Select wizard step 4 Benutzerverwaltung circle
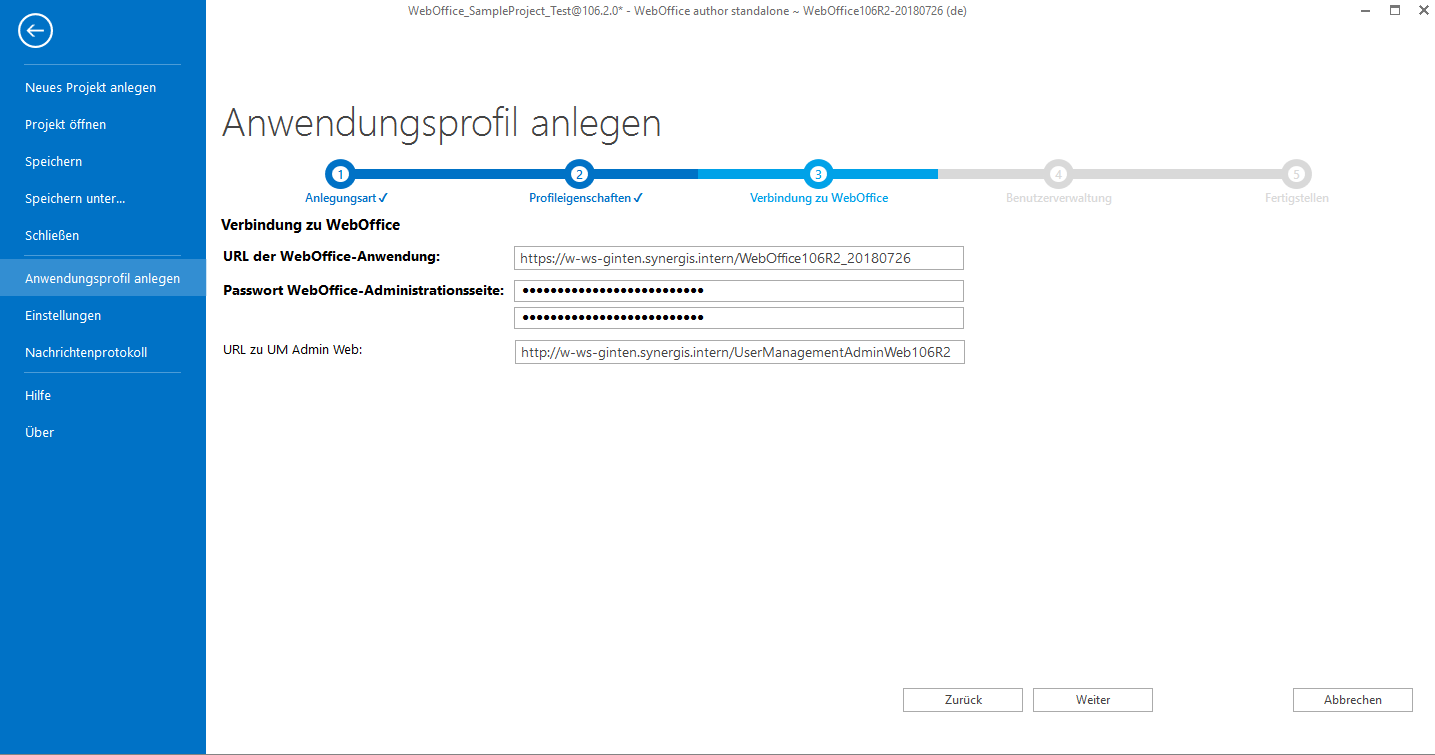The width and height of the screenshot is (1435, 755). [x=1058, y=173]
